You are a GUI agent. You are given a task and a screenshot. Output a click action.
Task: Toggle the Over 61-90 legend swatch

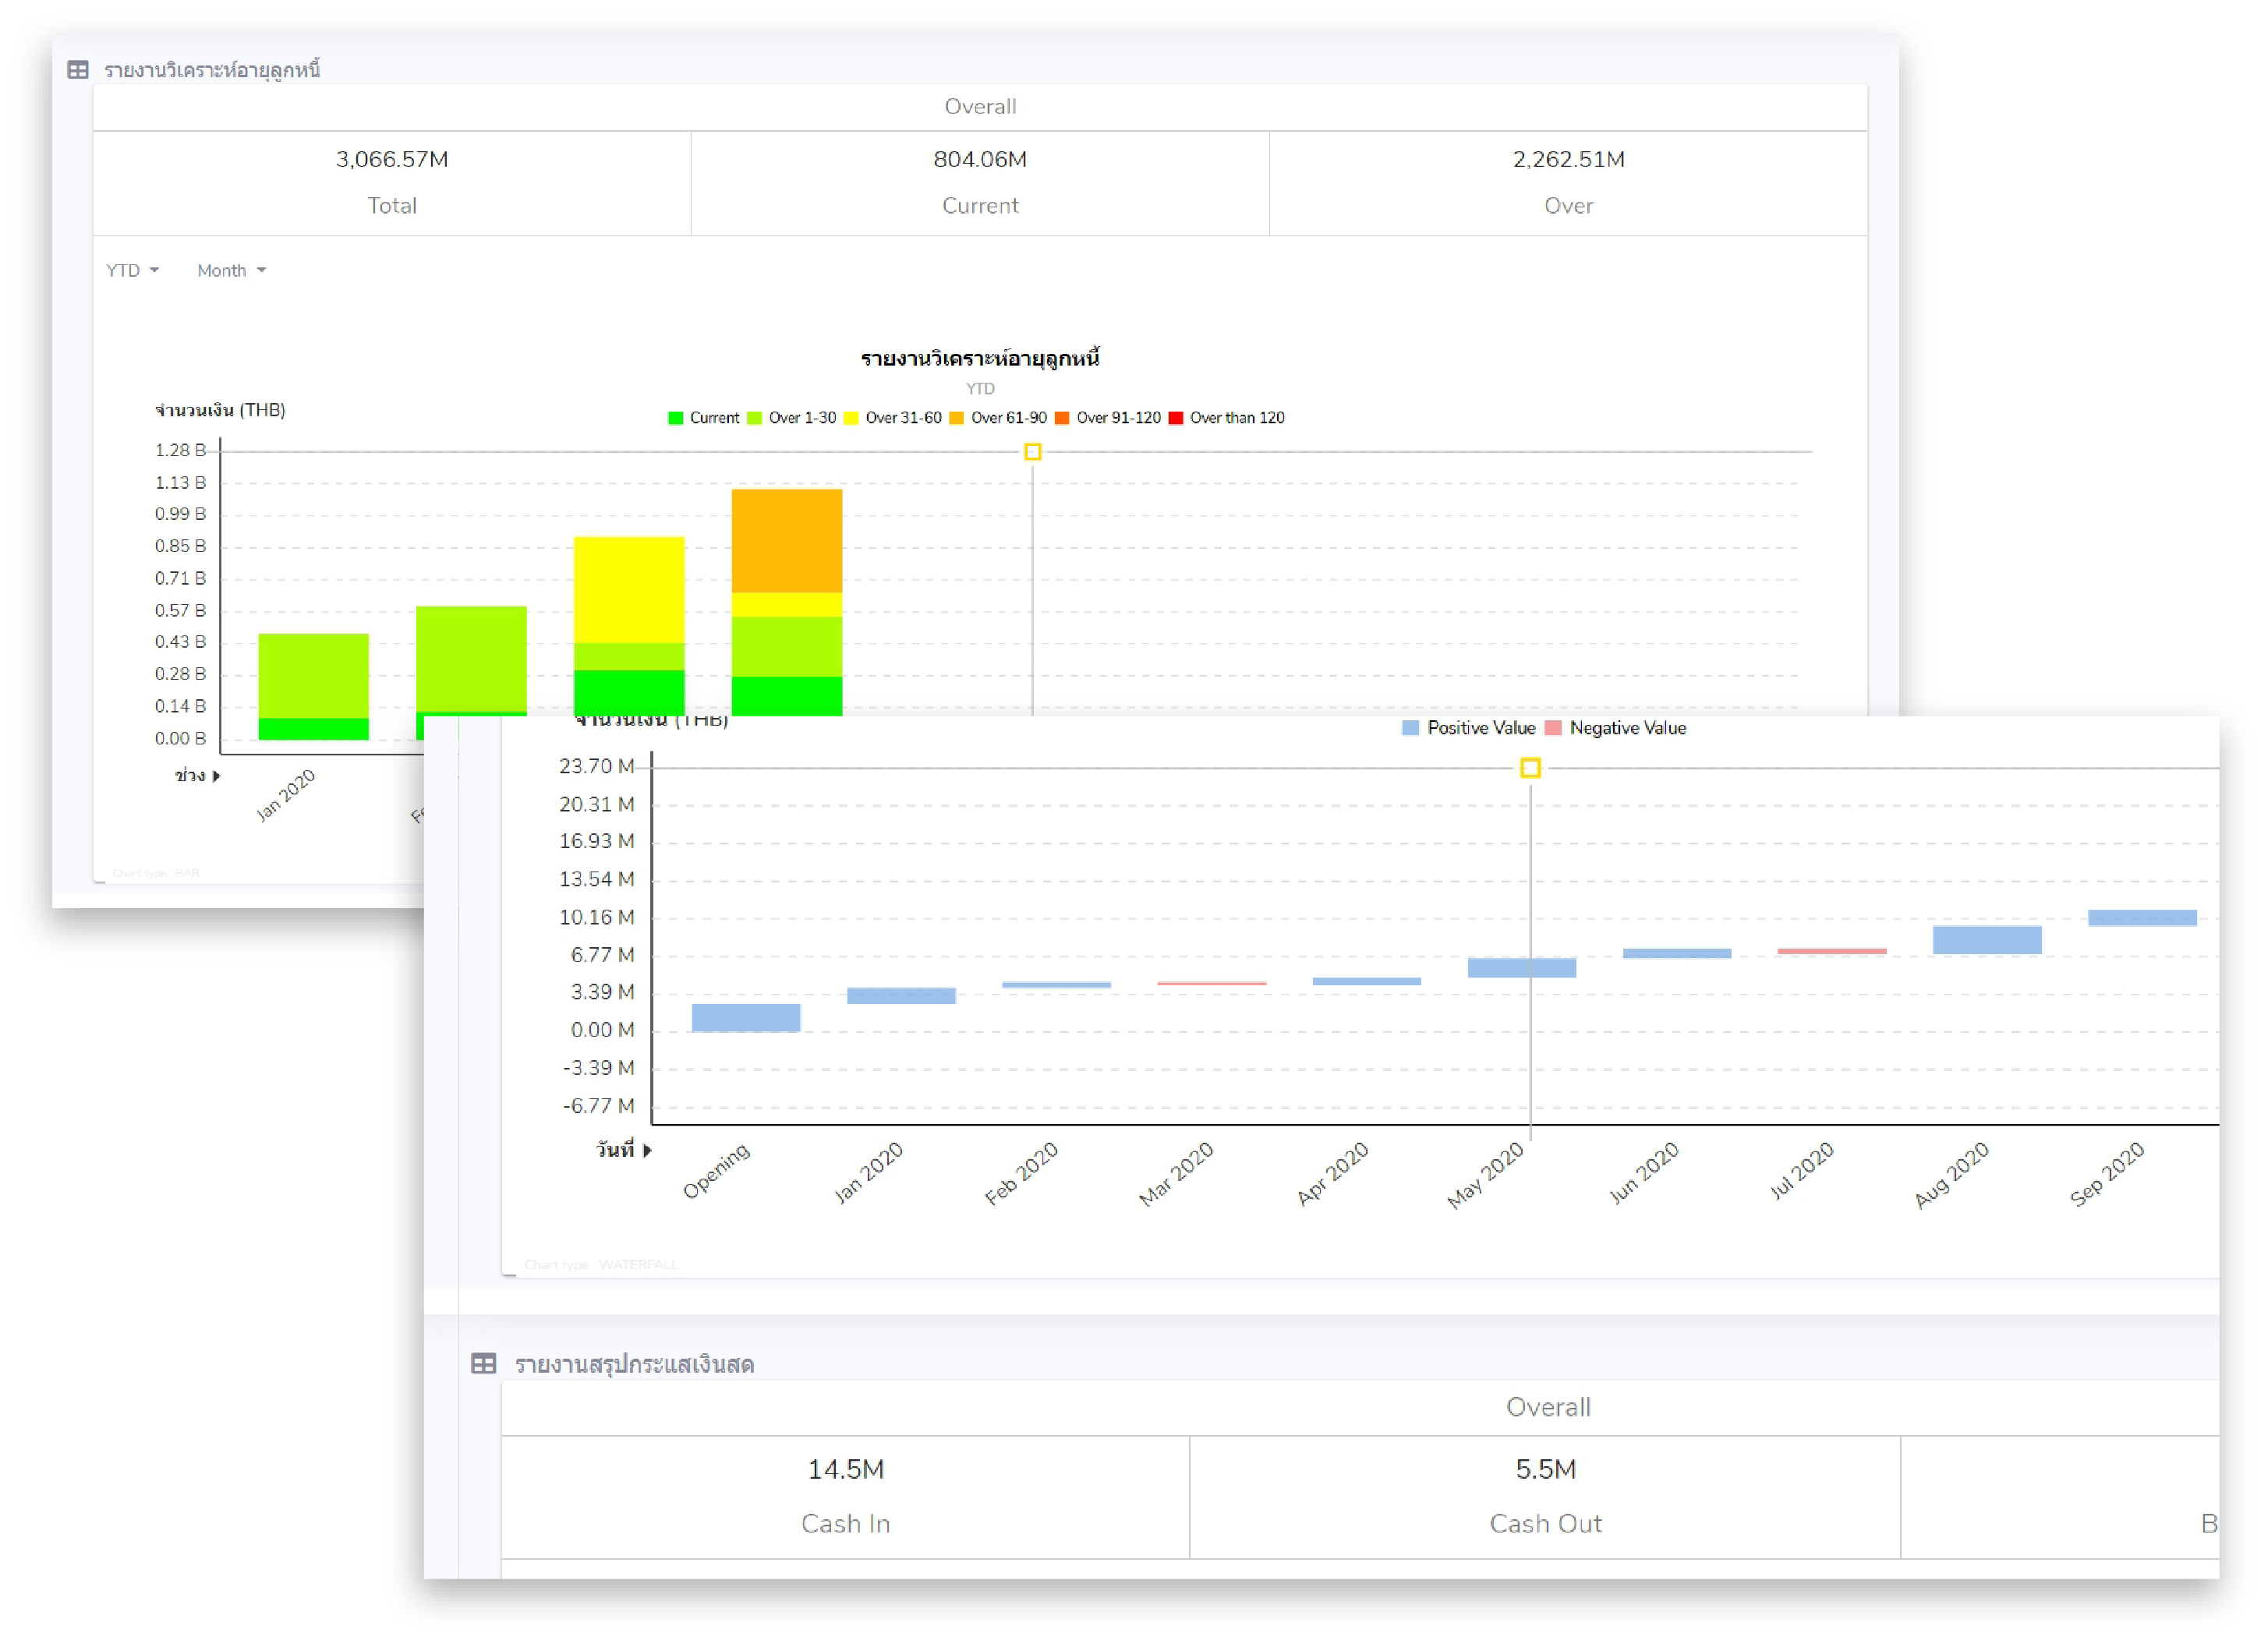(x=957, y=418)
